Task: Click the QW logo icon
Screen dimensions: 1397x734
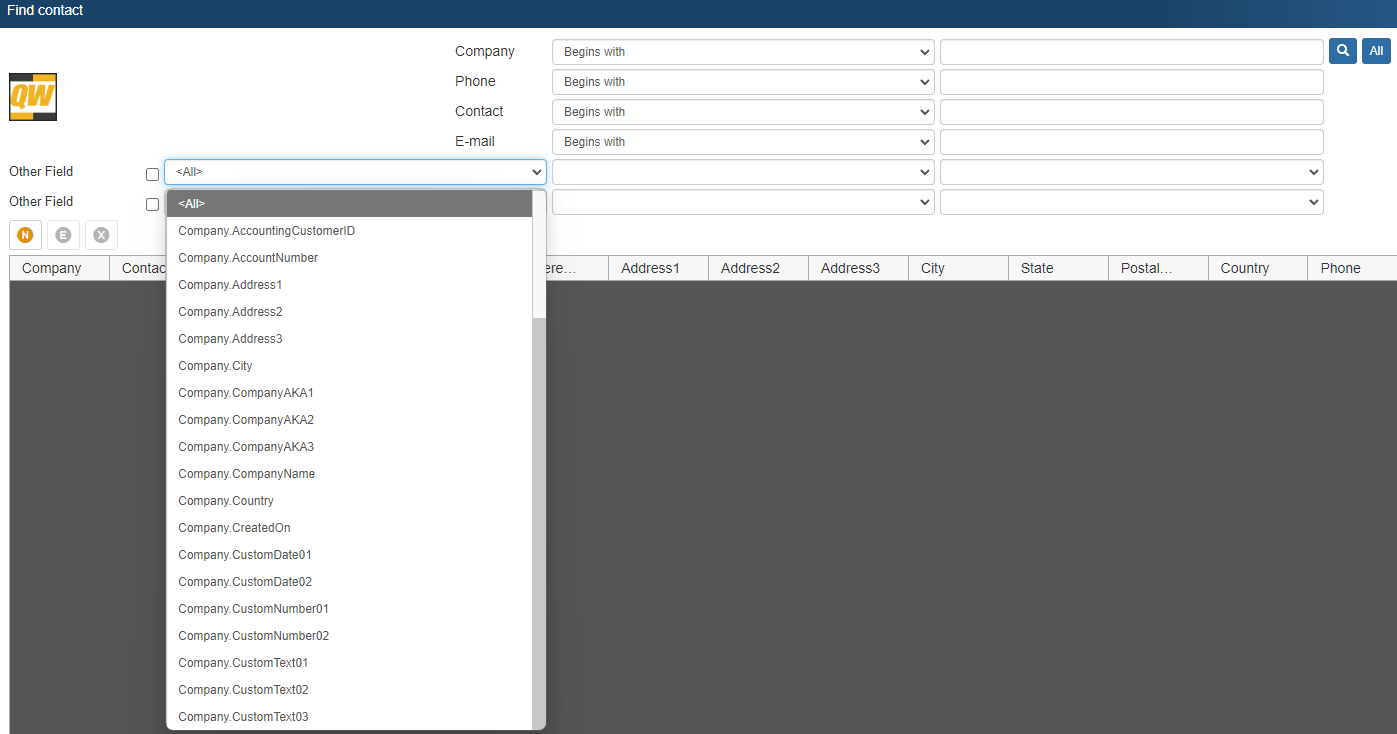Action: point(33,97)
